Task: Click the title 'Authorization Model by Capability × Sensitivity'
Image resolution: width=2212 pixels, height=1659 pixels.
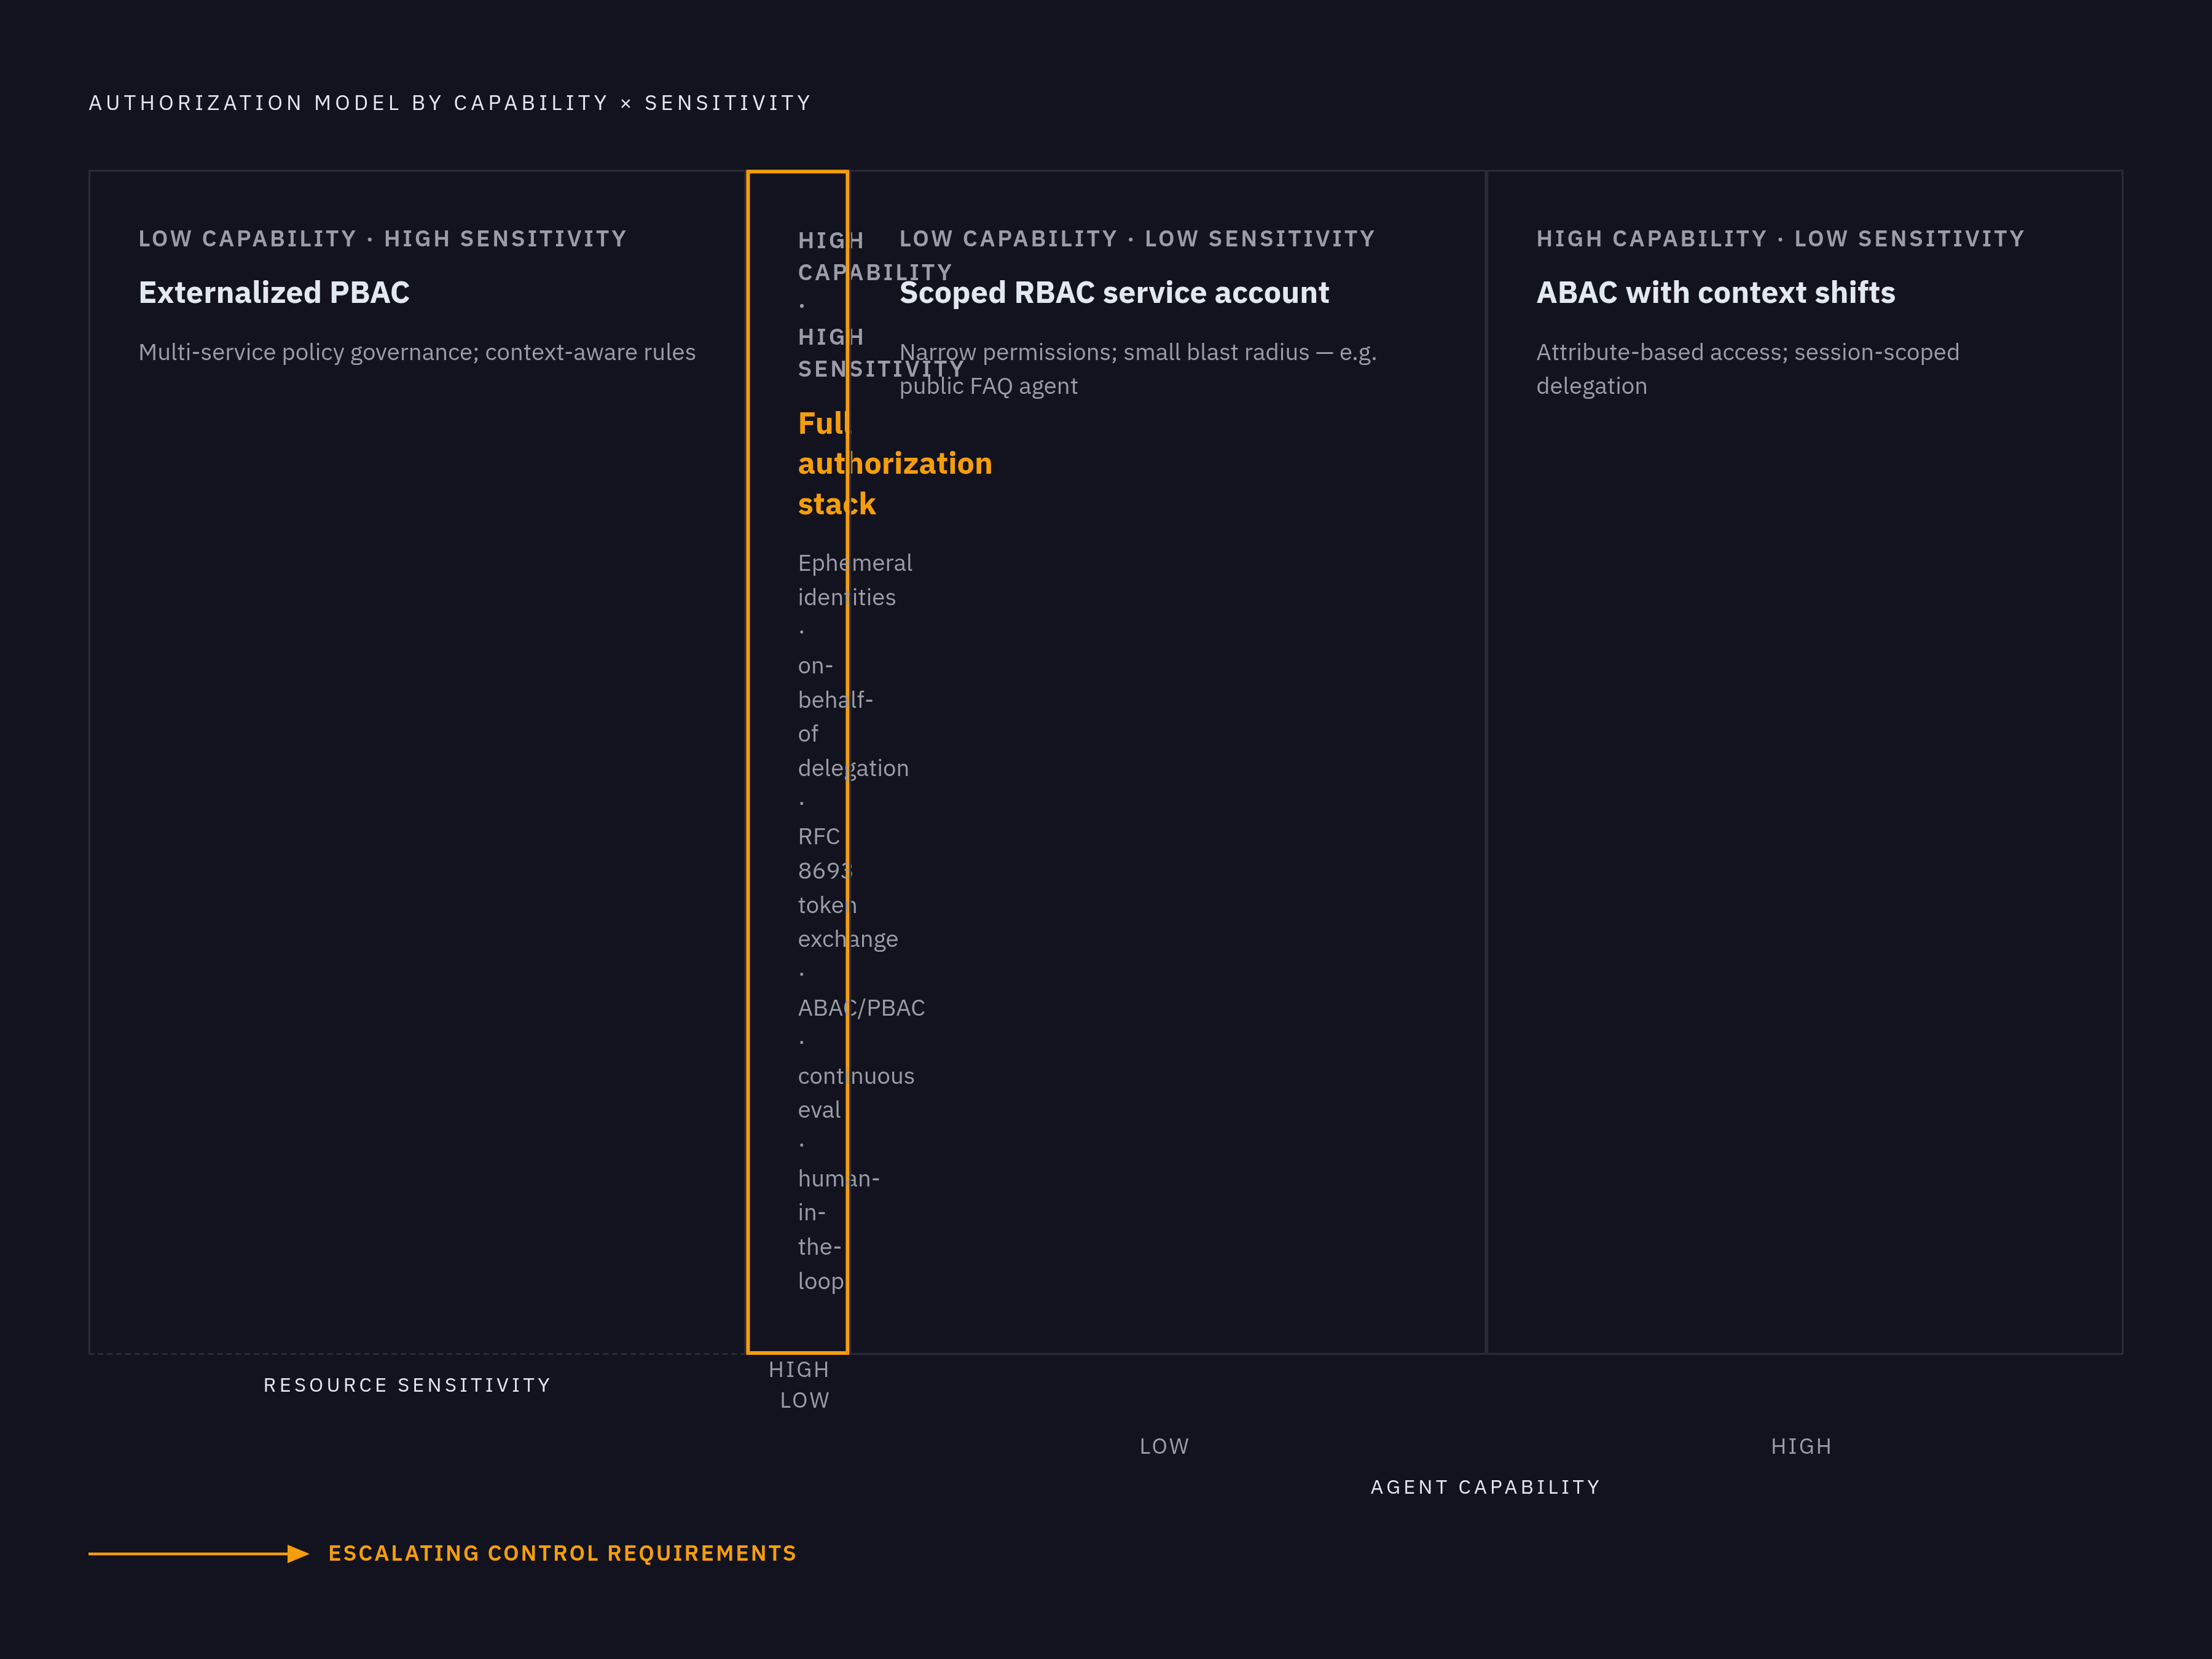Action: click(450, 103)
